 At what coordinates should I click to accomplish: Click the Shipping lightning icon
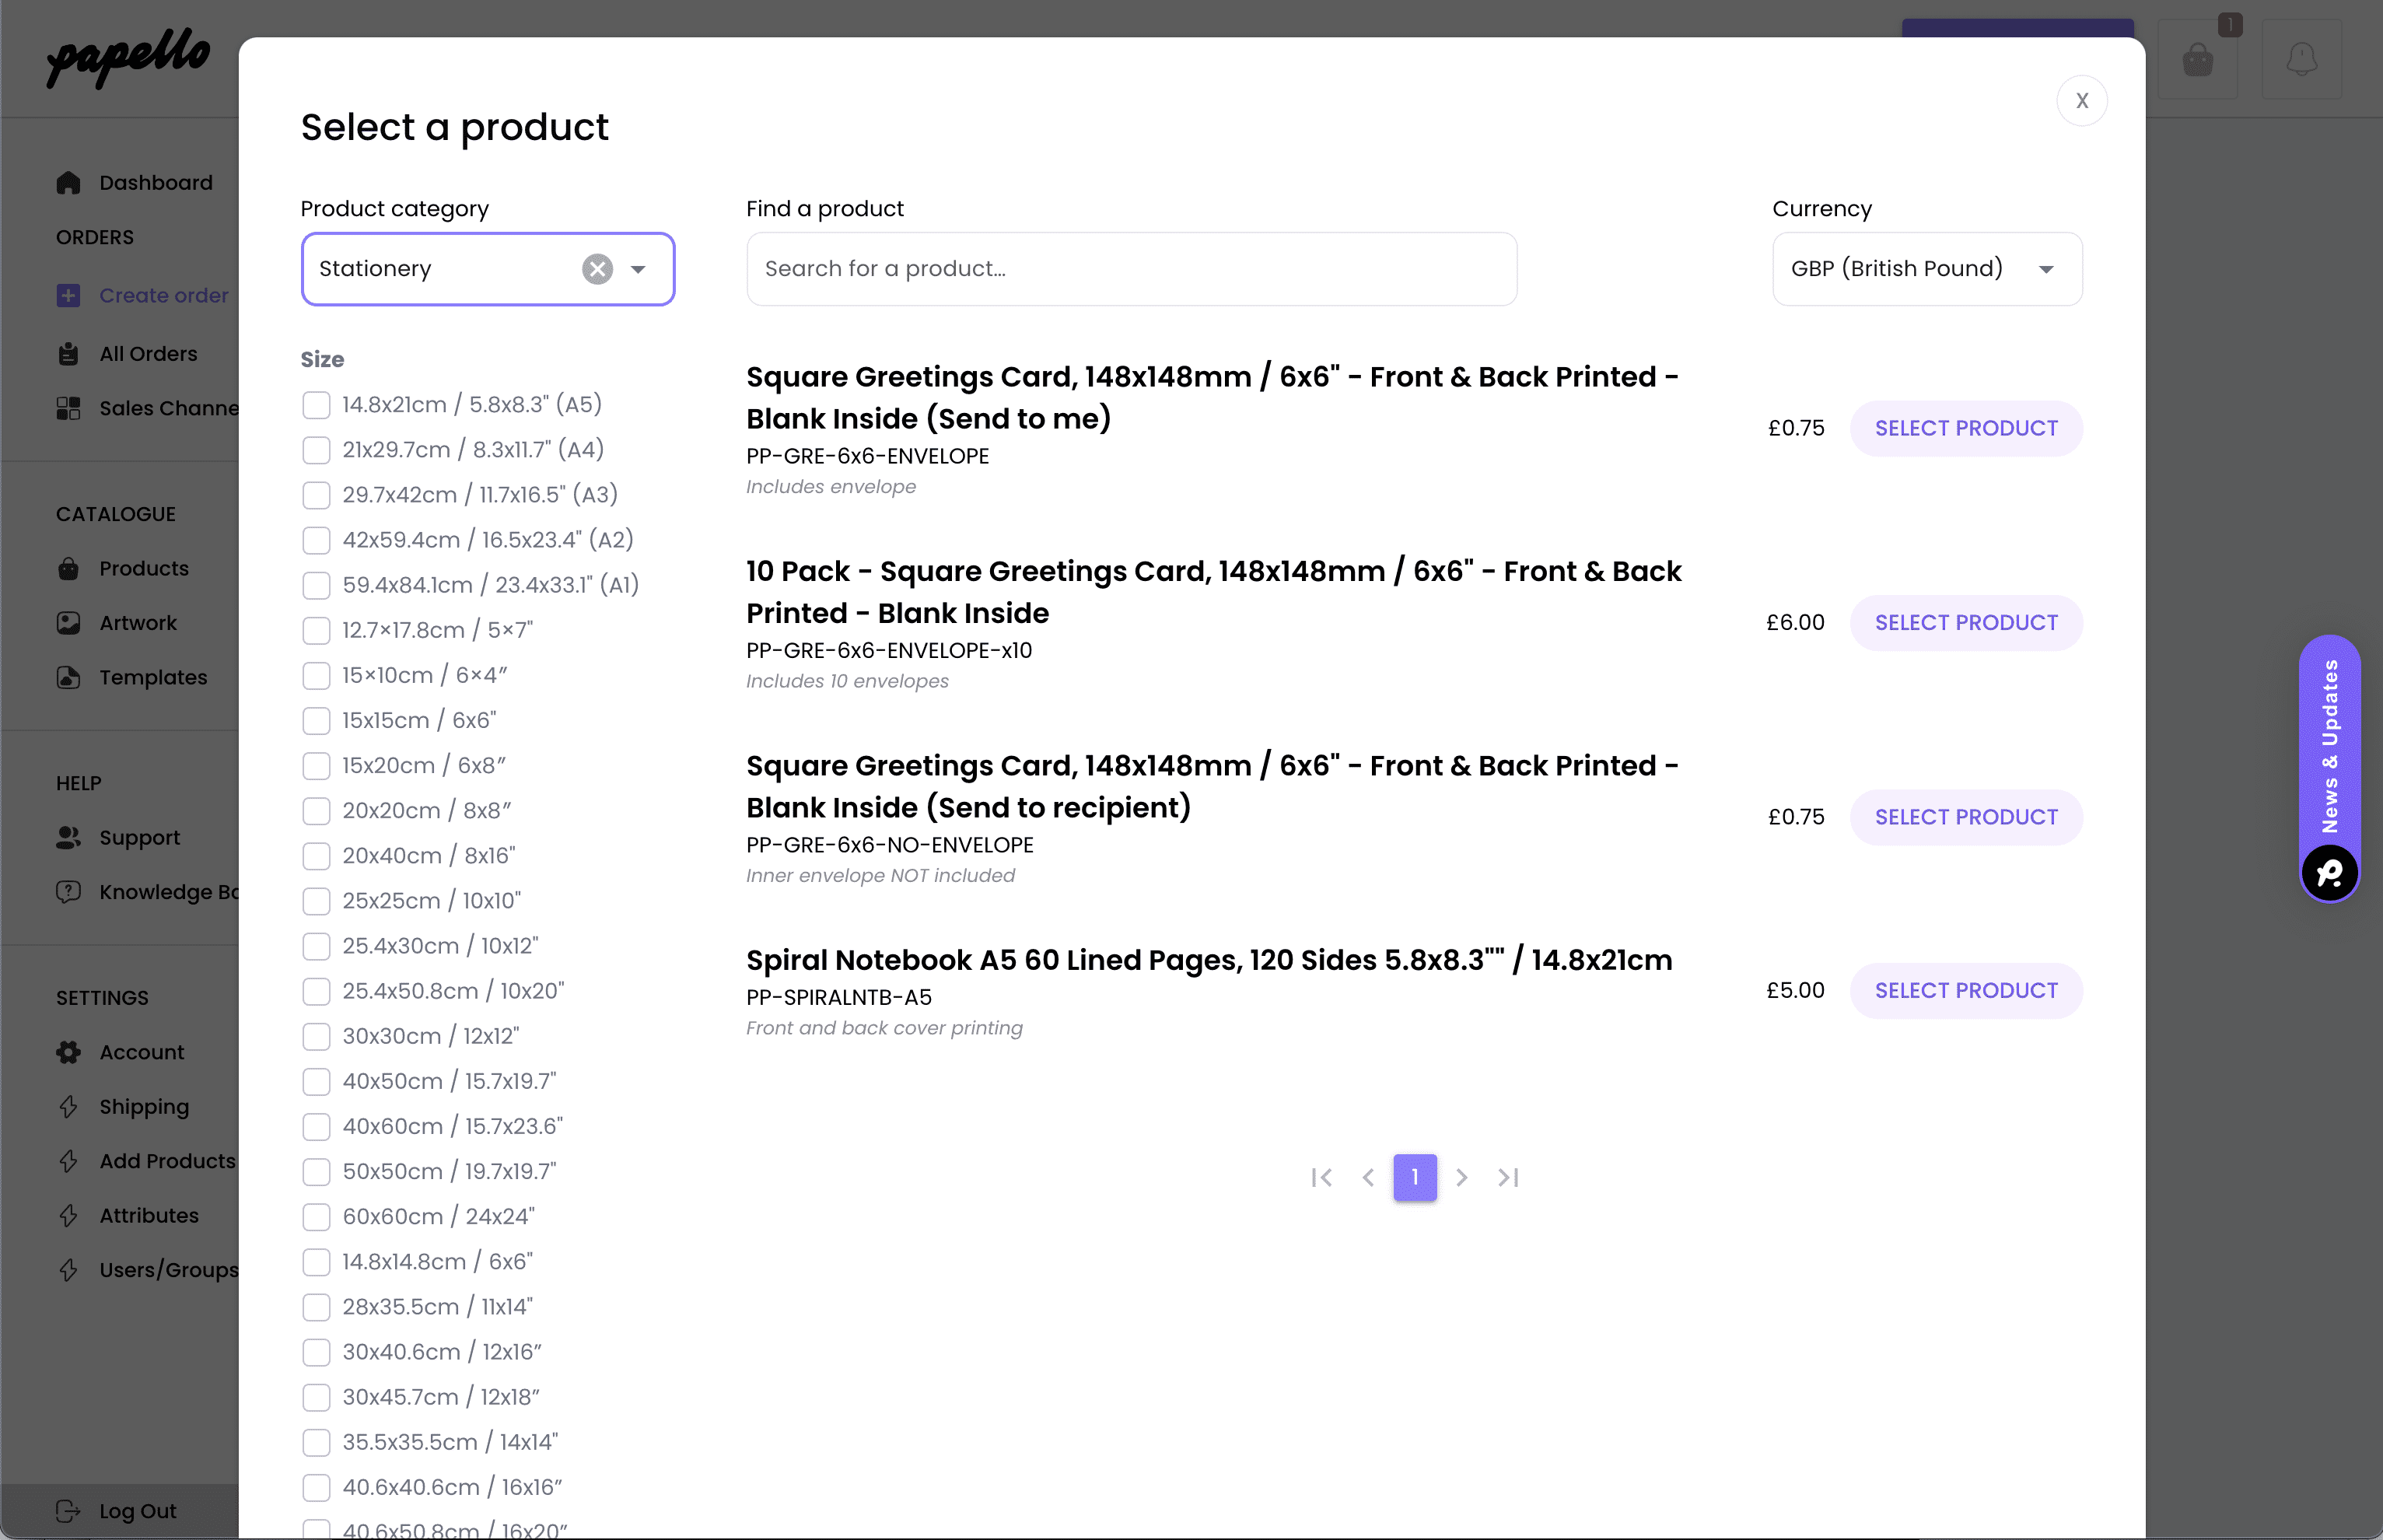pyautogui.click(x=68, y=1106)
